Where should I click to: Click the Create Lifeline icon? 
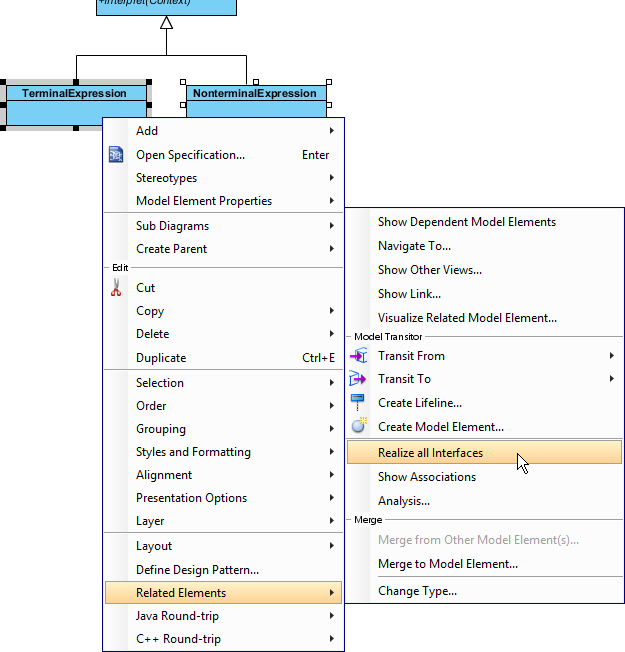(357, 402)
